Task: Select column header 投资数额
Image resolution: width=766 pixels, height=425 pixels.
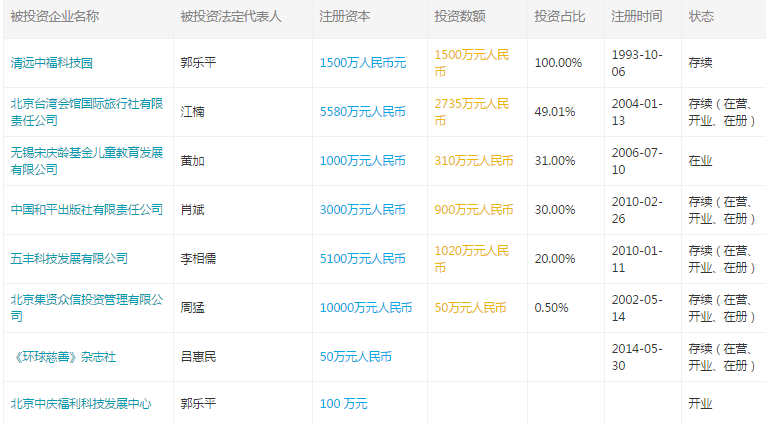Action: [x=460, y=16]
